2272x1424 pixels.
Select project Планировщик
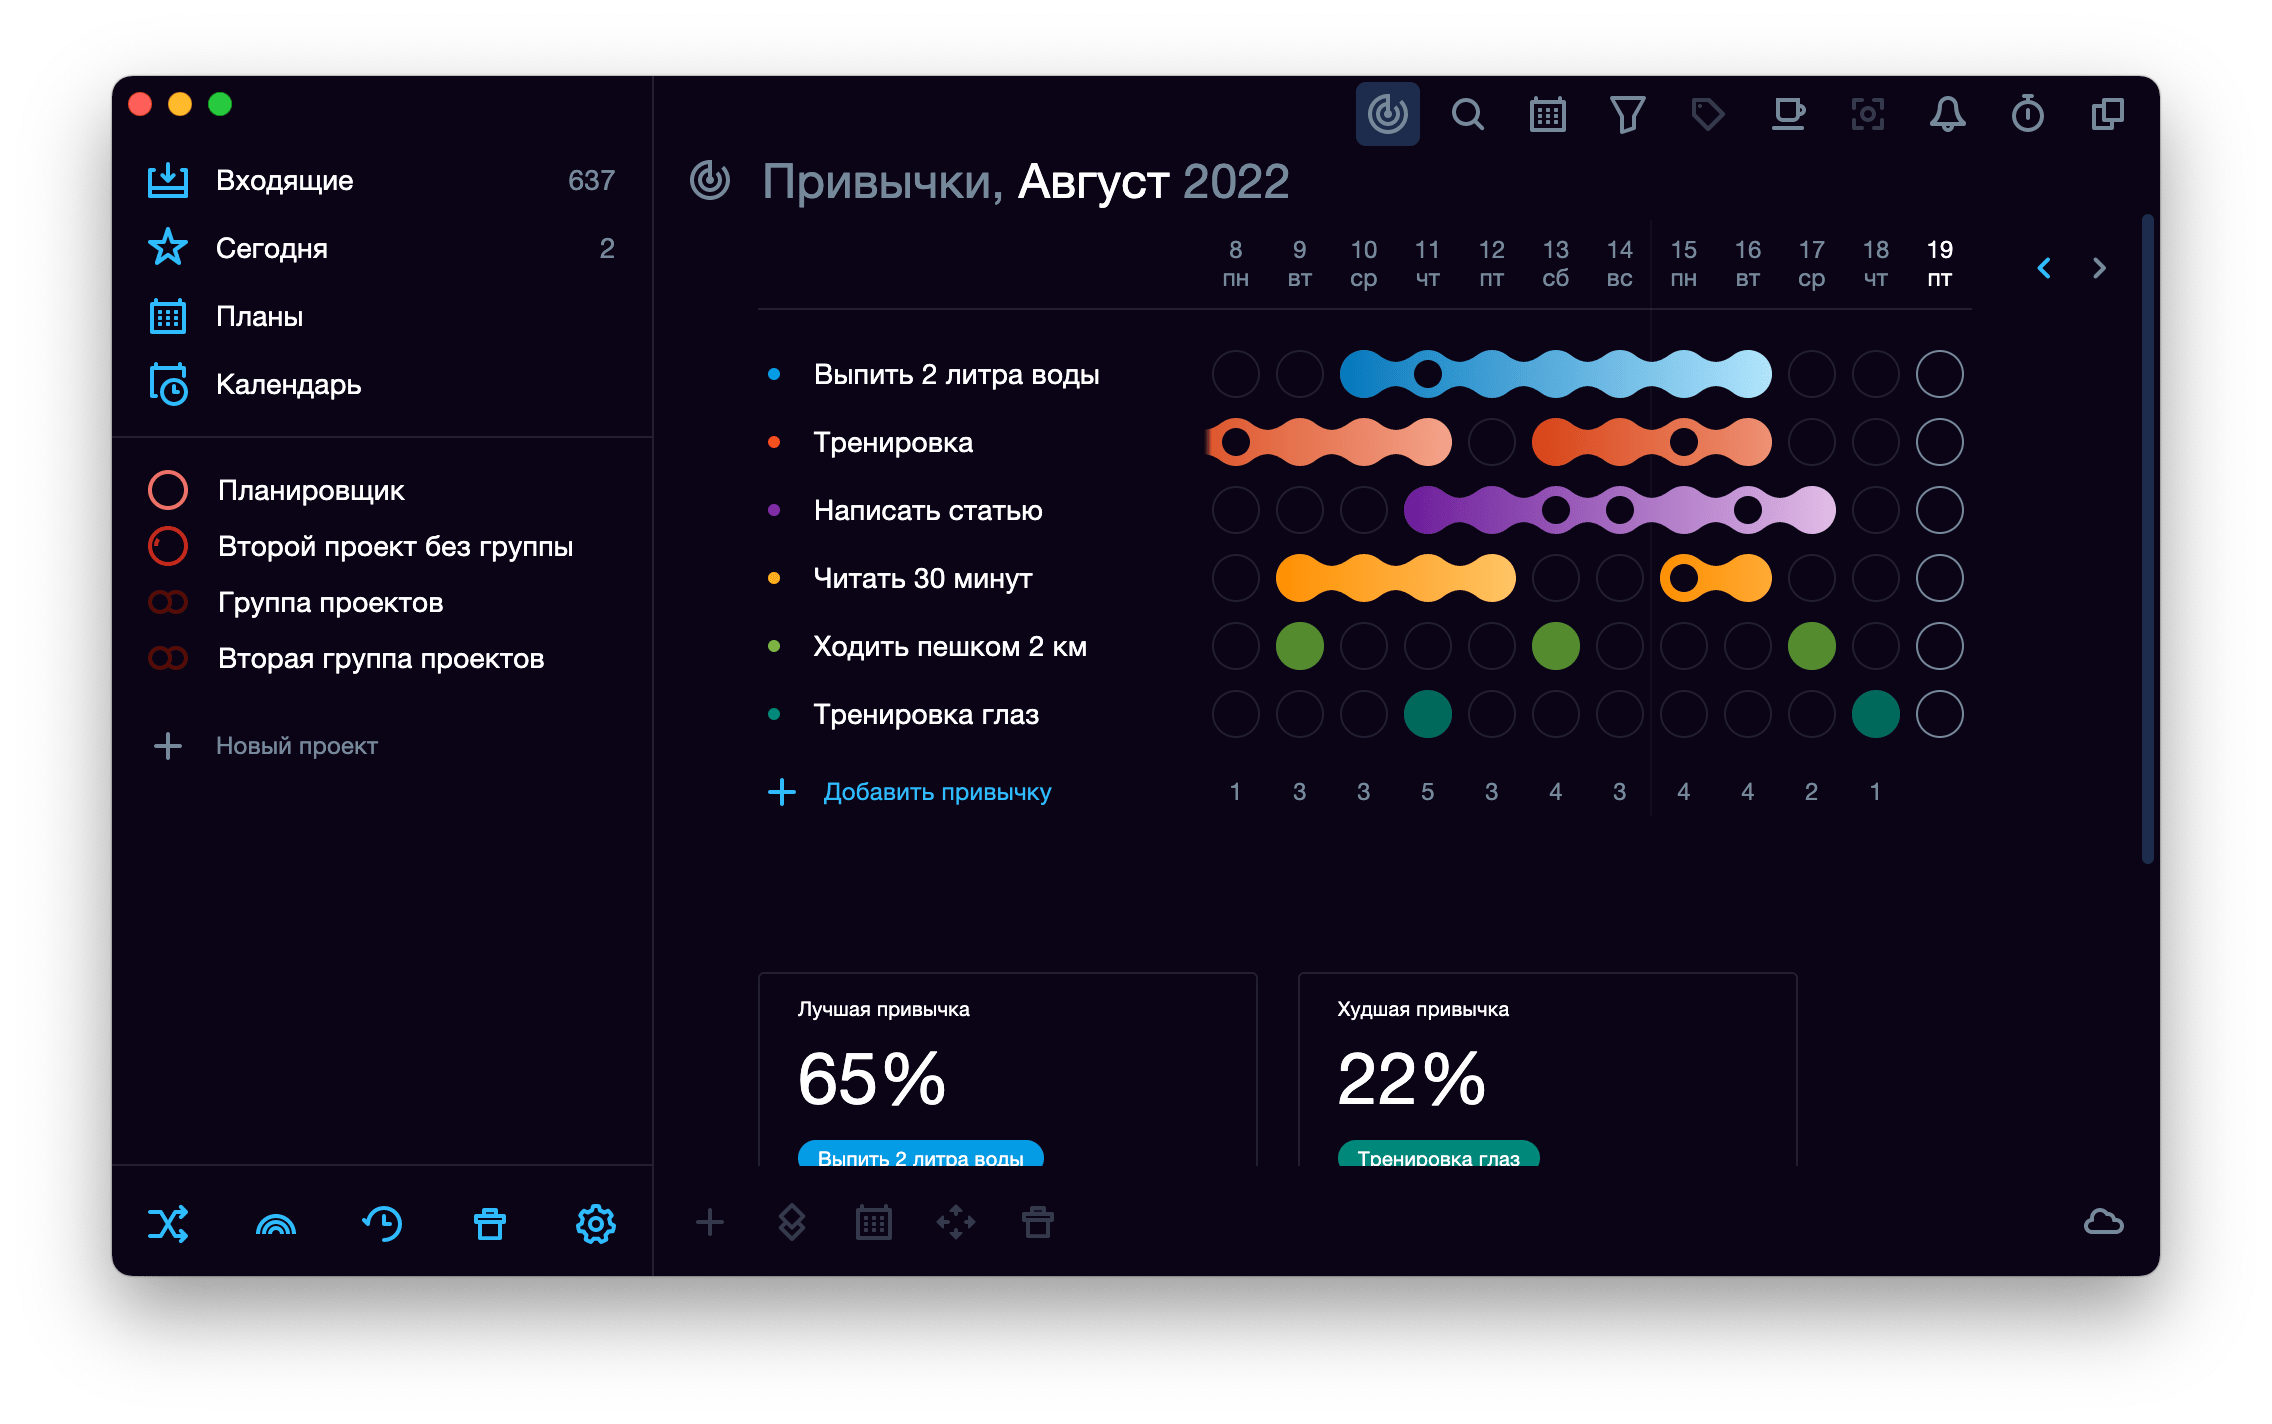(x=382, y=490)
